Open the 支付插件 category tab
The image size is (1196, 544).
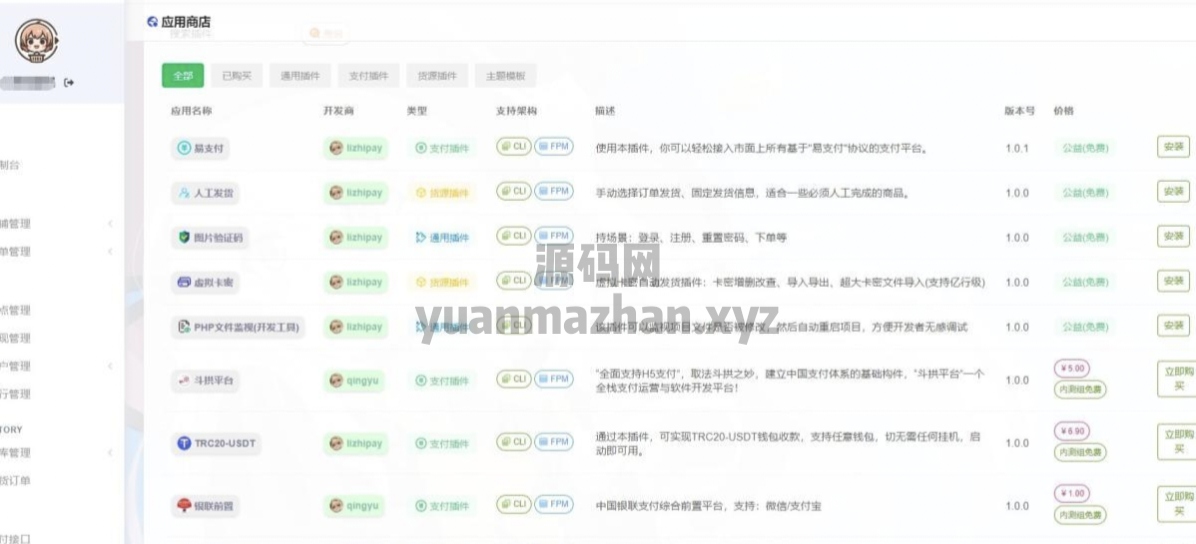(368, 76)
